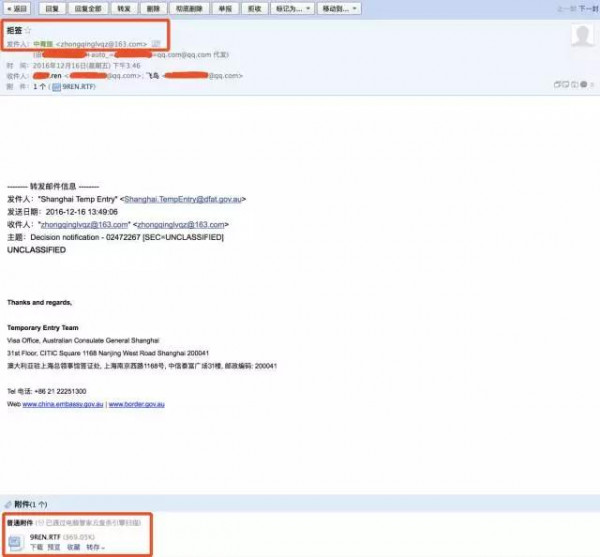
Task: Click the sender contact card icon
Action: (156, 44)
